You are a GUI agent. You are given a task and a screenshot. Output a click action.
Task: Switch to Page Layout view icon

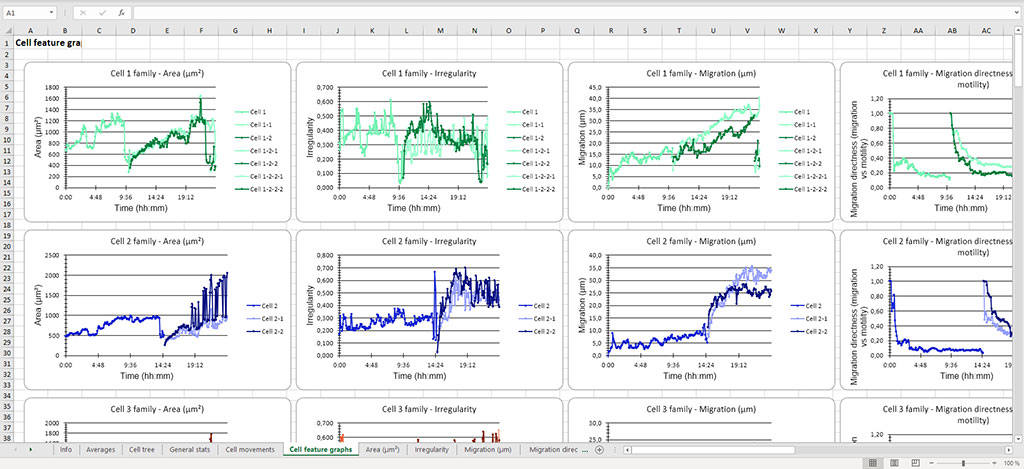[894, 462]
